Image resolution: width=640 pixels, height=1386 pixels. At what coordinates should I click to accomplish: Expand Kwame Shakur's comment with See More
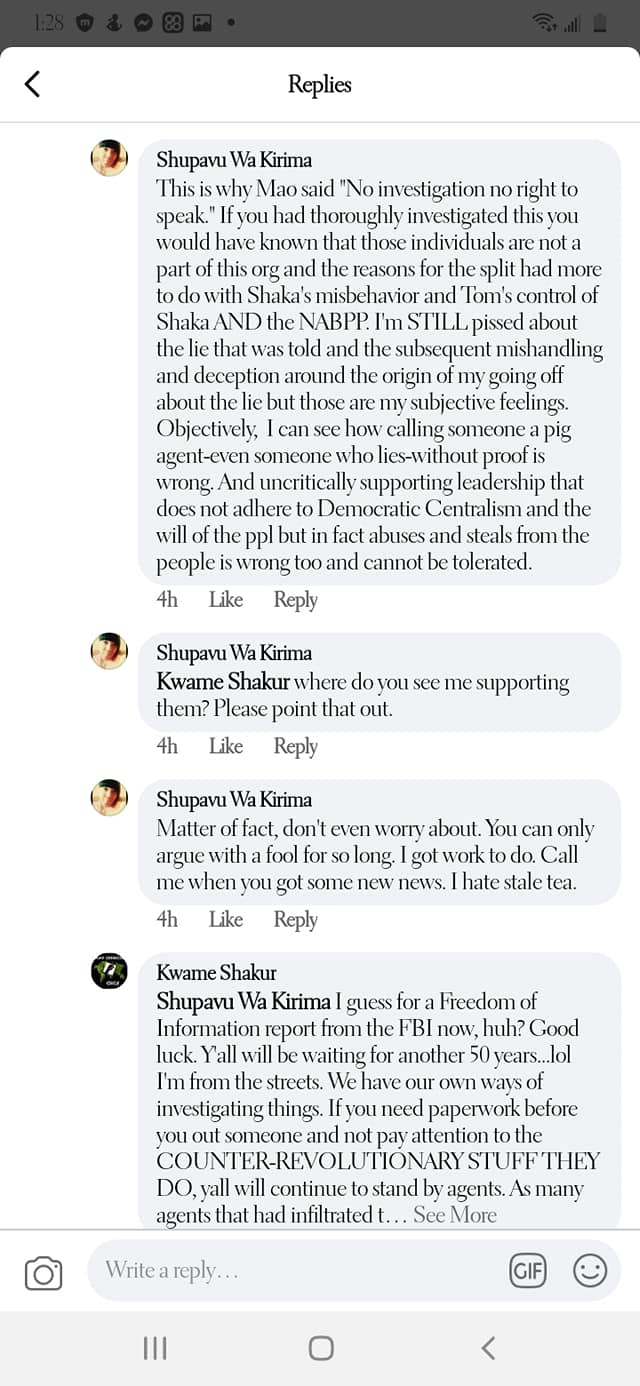tap(455, 1215)
